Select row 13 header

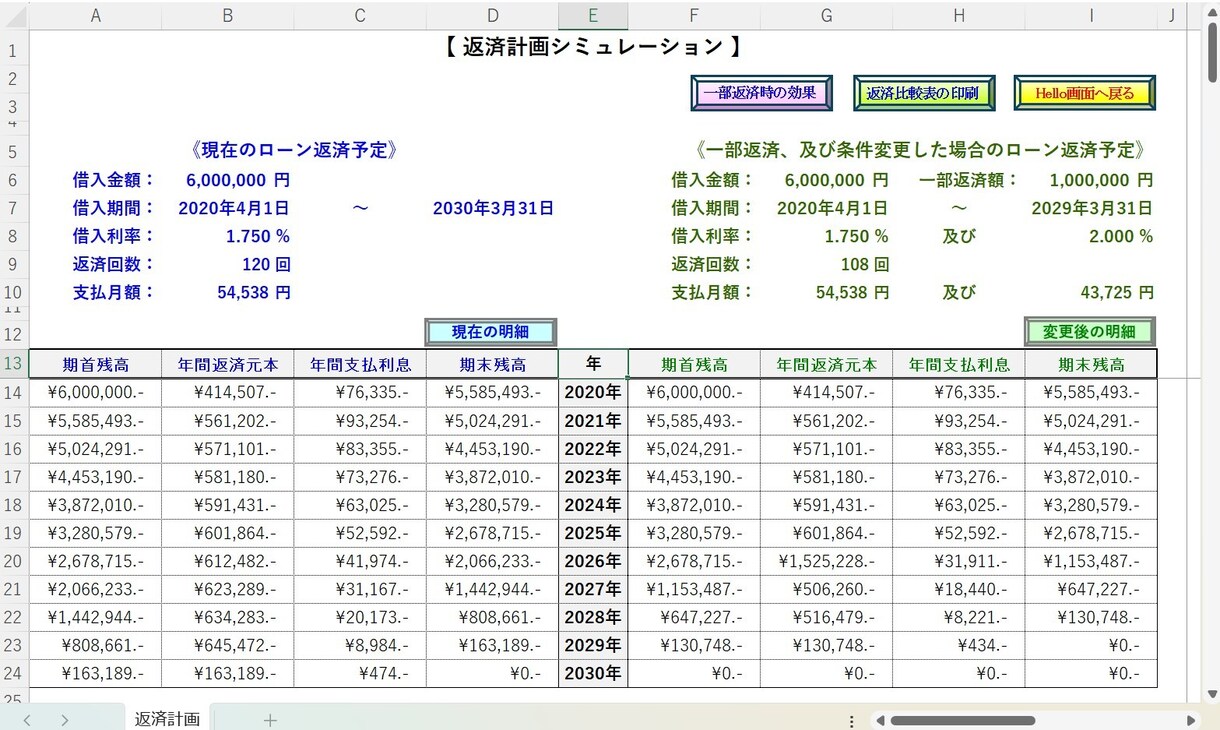(14, 364)
